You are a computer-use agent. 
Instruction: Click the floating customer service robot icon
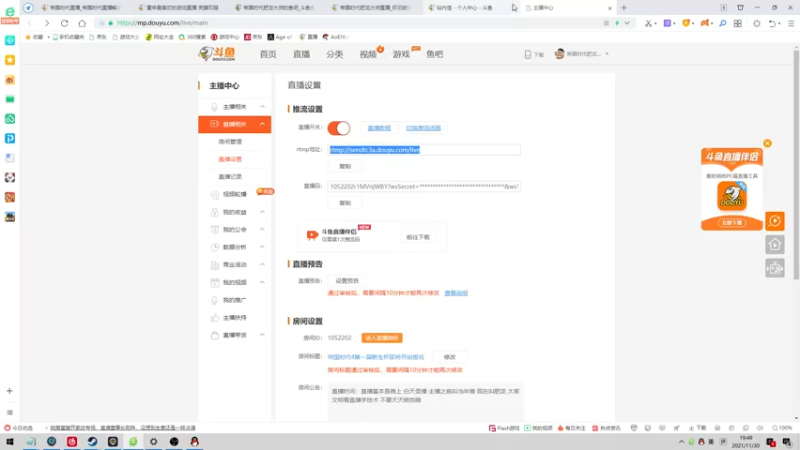click(775, 268)
